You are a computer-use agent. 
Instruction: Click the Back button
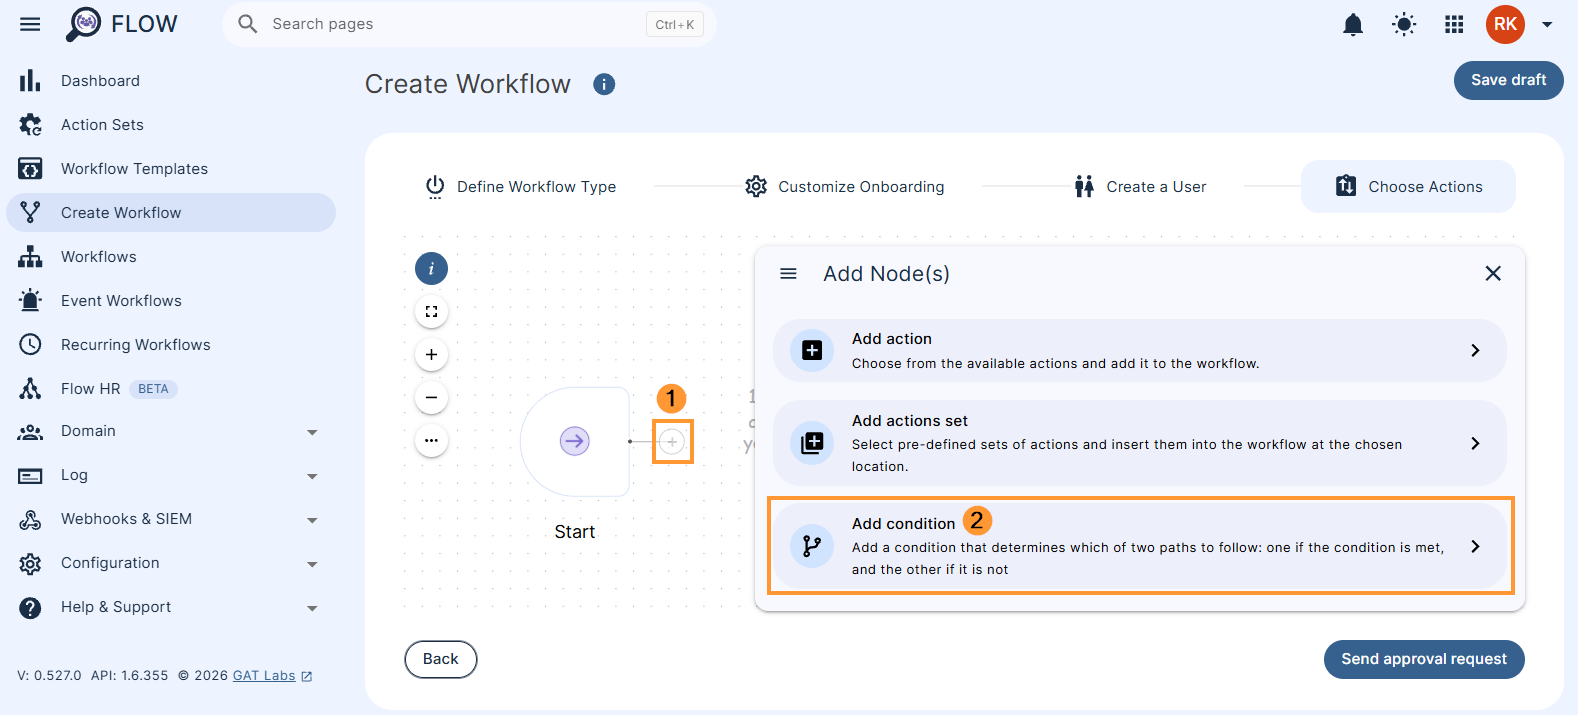[441, 659]
